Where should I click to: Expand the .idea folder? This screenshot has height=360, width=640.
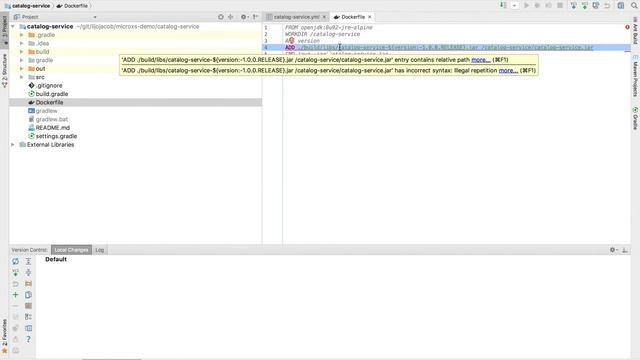(22, 43)
